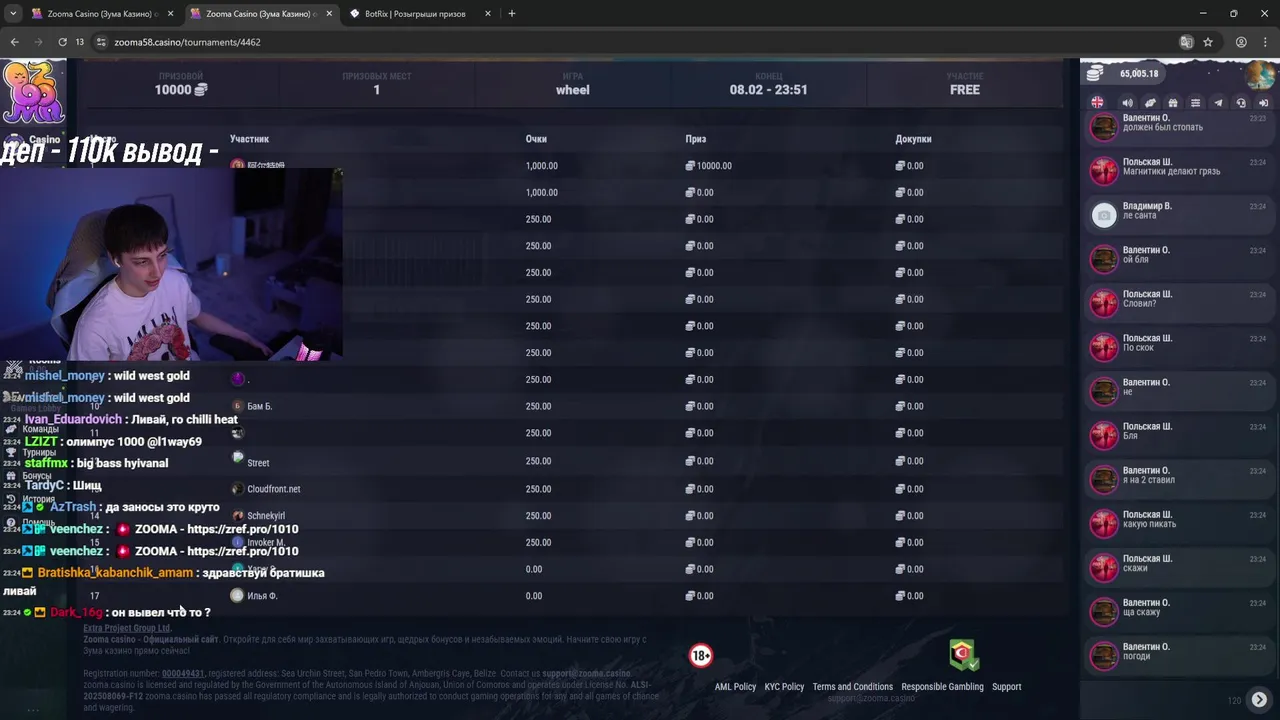Open a new browser tab

[512, 14]
